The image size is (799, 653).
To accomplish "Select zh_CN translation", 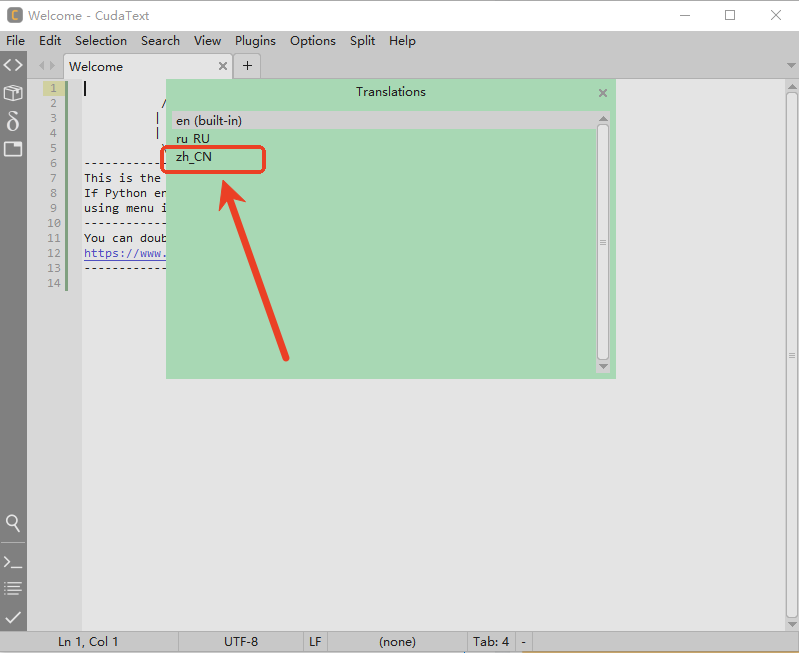I will 384,157.
